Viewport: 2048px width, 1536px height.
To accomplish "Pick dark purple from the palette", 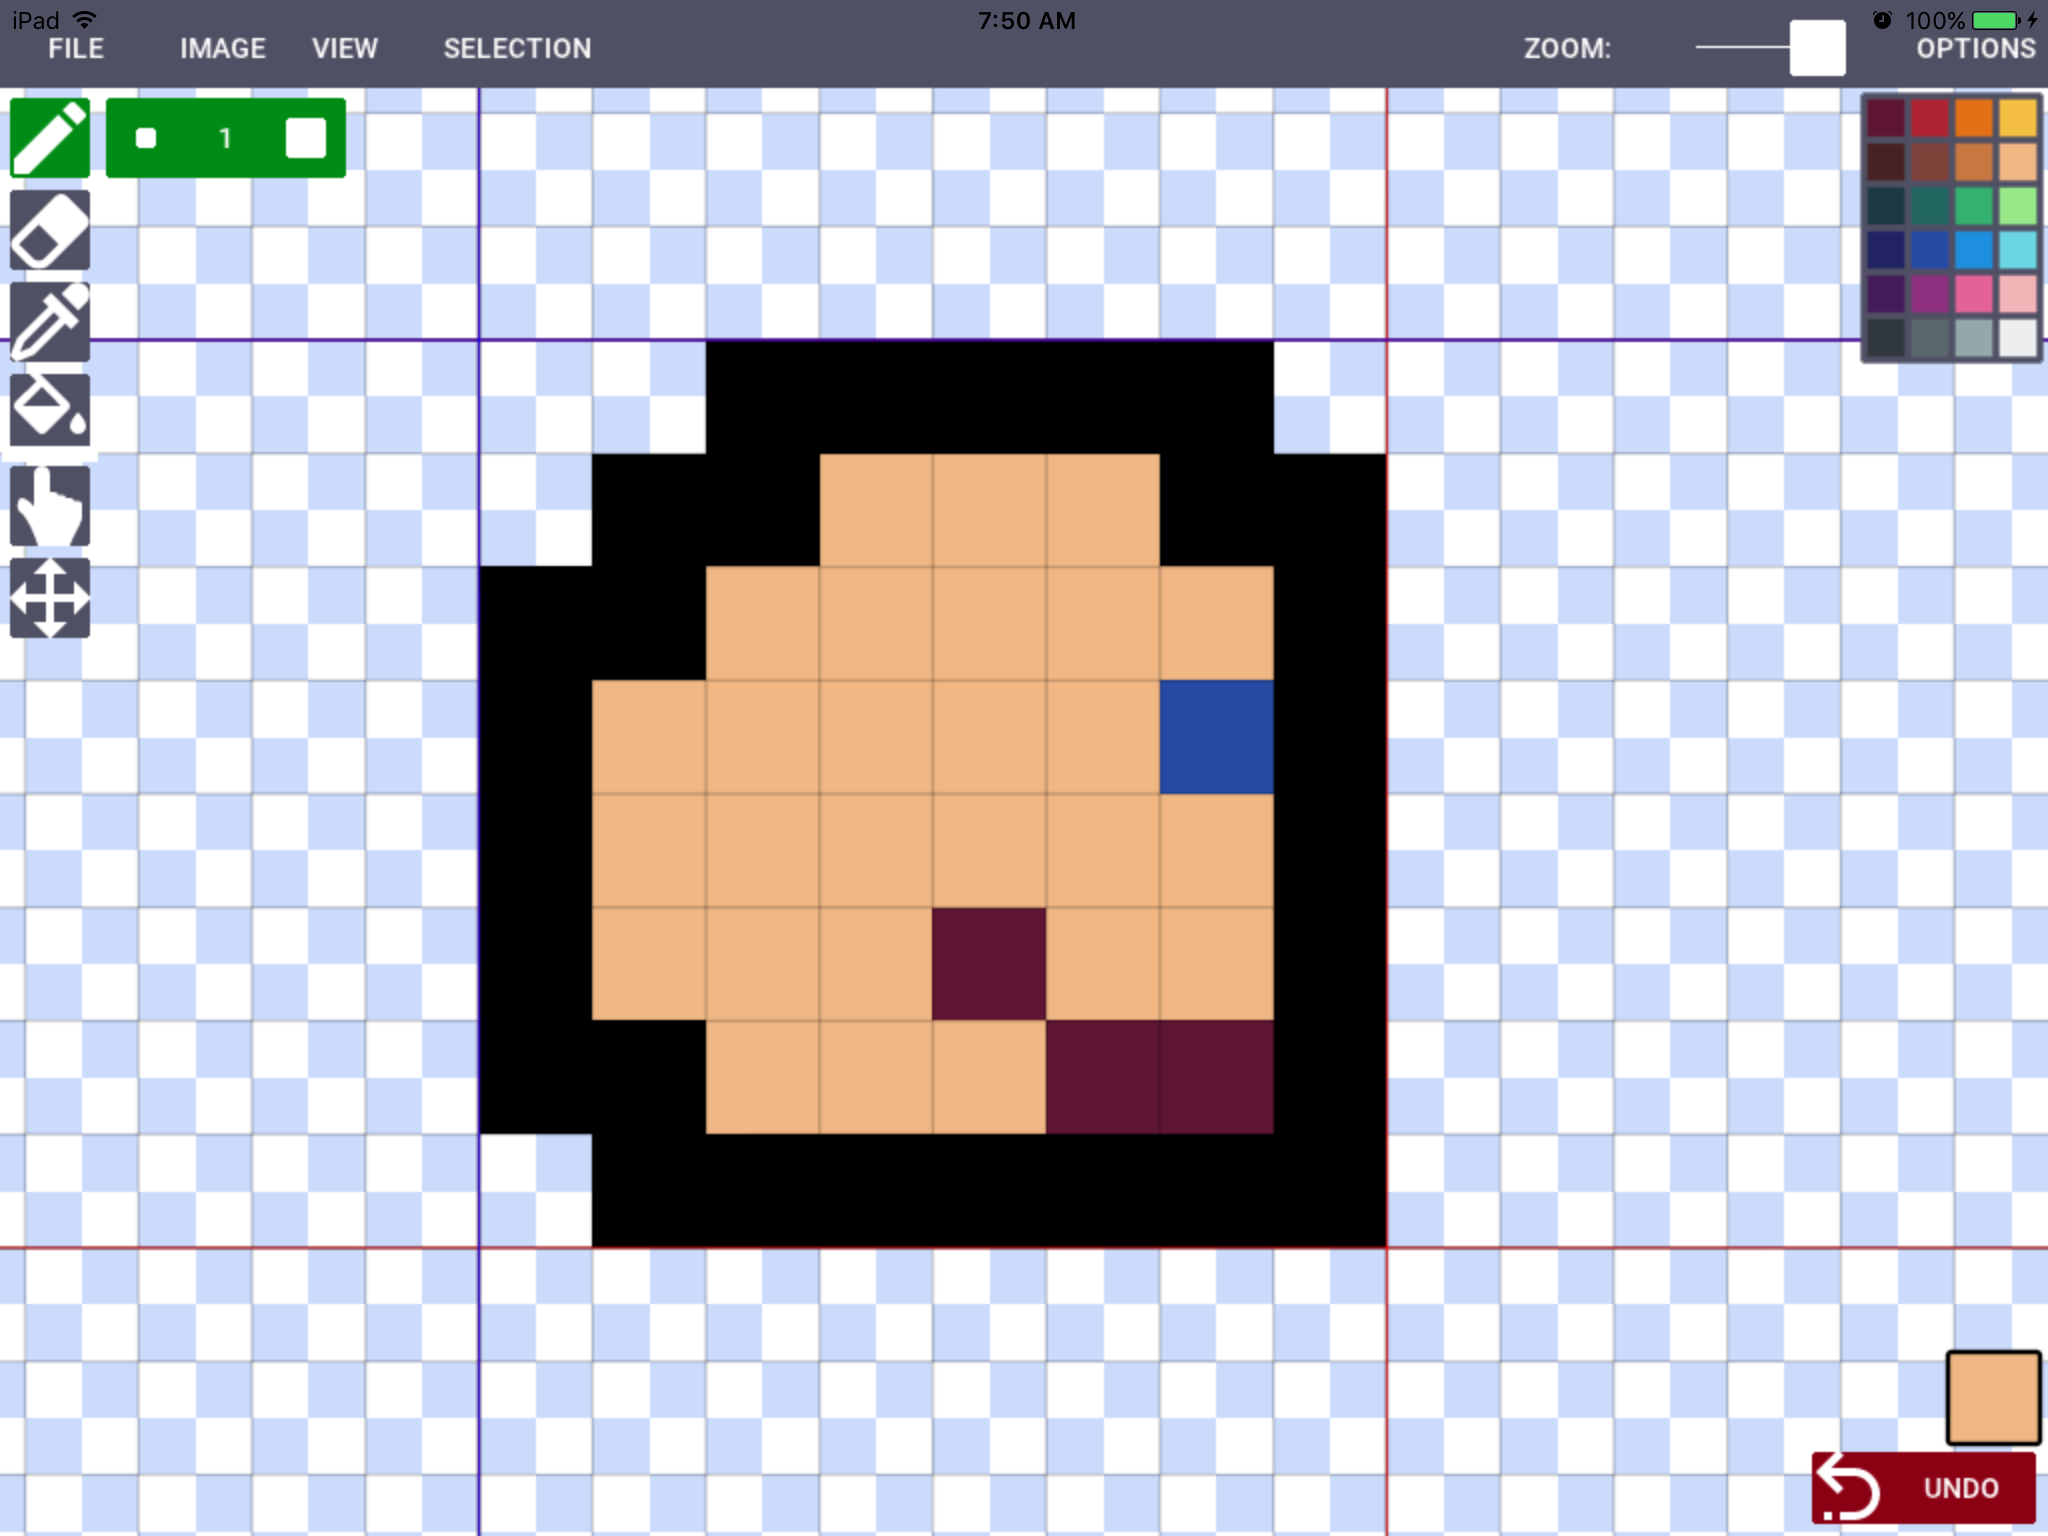I will click(1886, 294).
